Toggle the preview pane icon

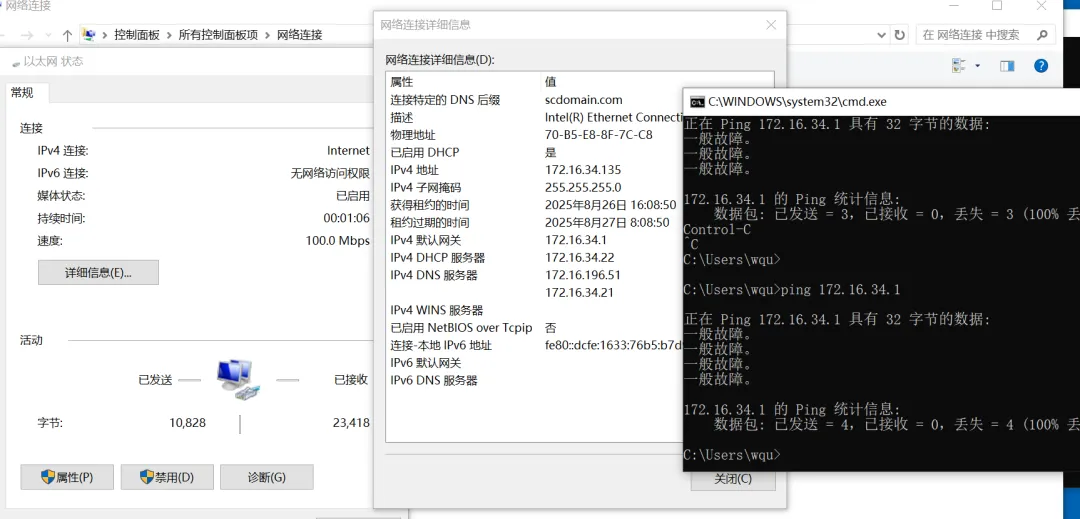click(1007, 66)
